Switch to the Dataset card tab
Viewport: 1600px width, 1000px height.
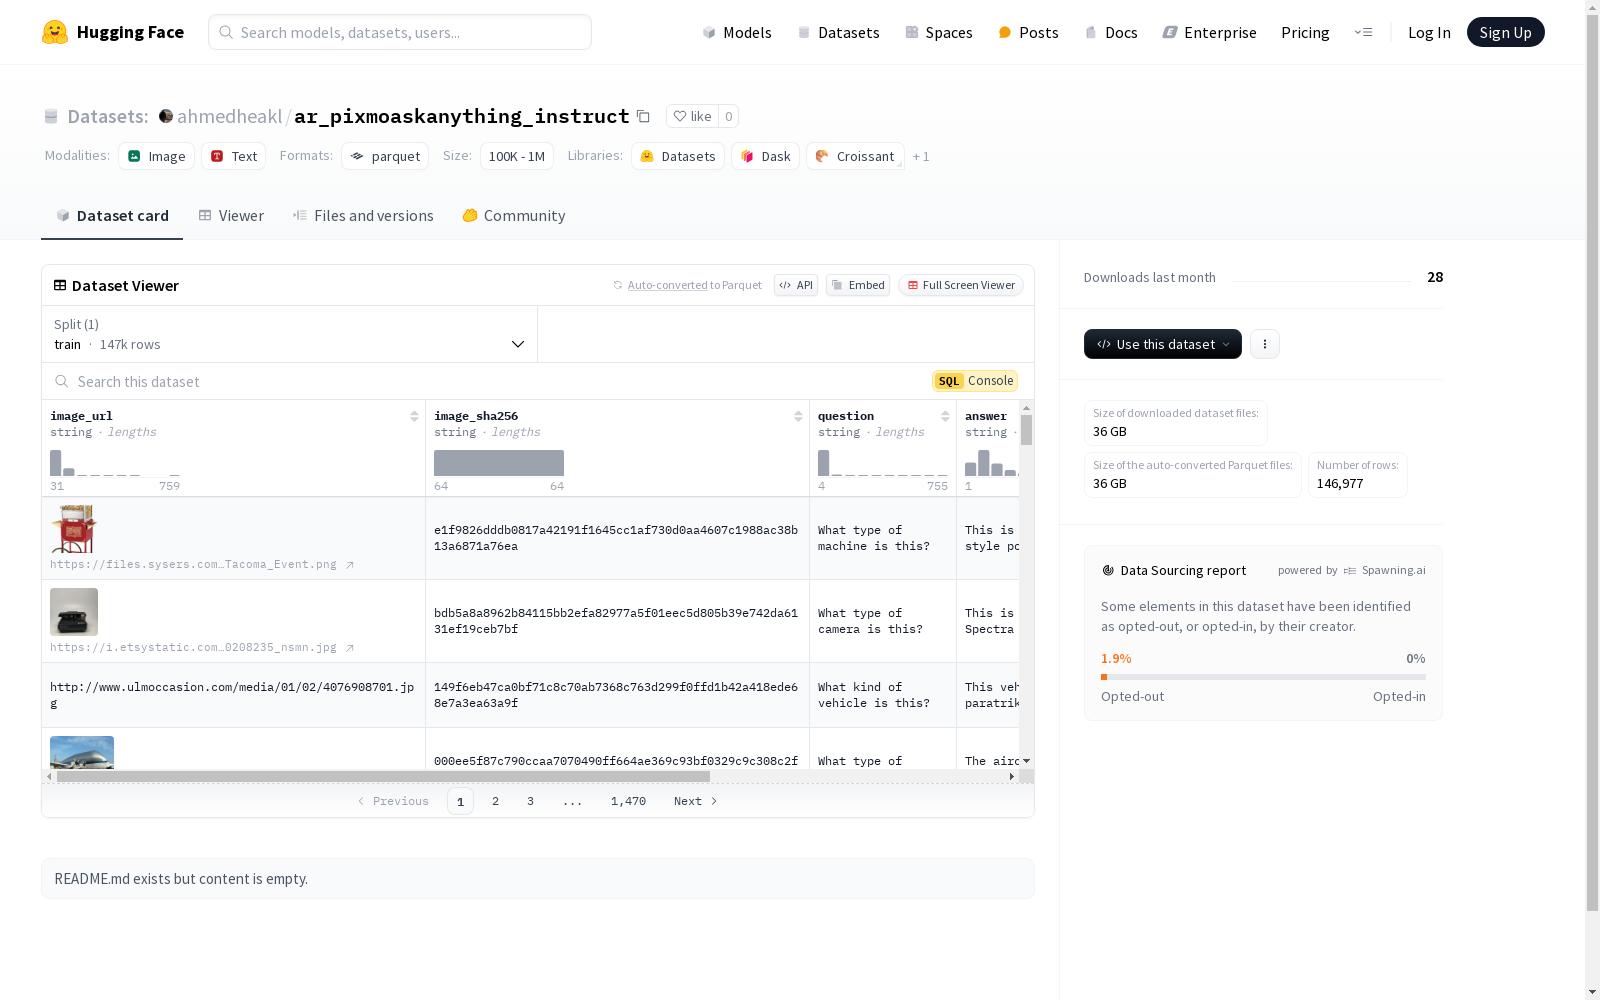coord(112,216)
